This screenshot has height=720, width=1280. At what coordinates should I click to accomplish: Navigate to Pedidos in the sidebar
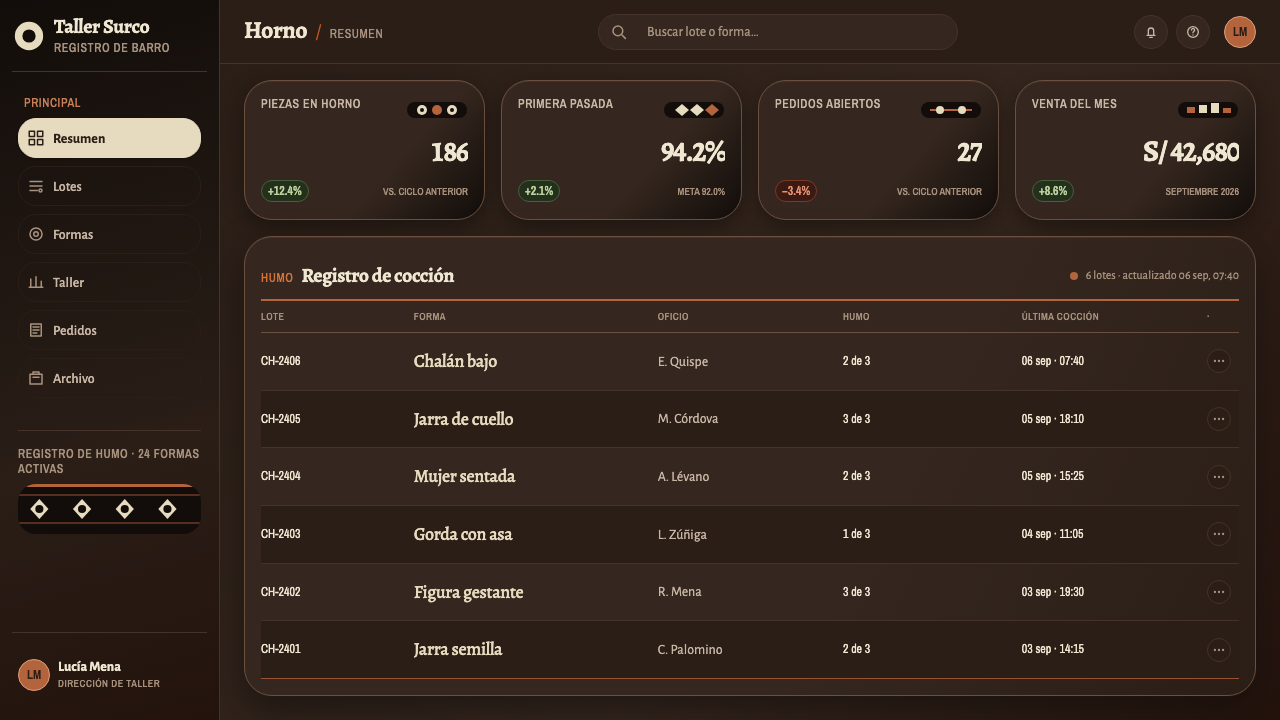pyautogui.click(x=109, y=330)
